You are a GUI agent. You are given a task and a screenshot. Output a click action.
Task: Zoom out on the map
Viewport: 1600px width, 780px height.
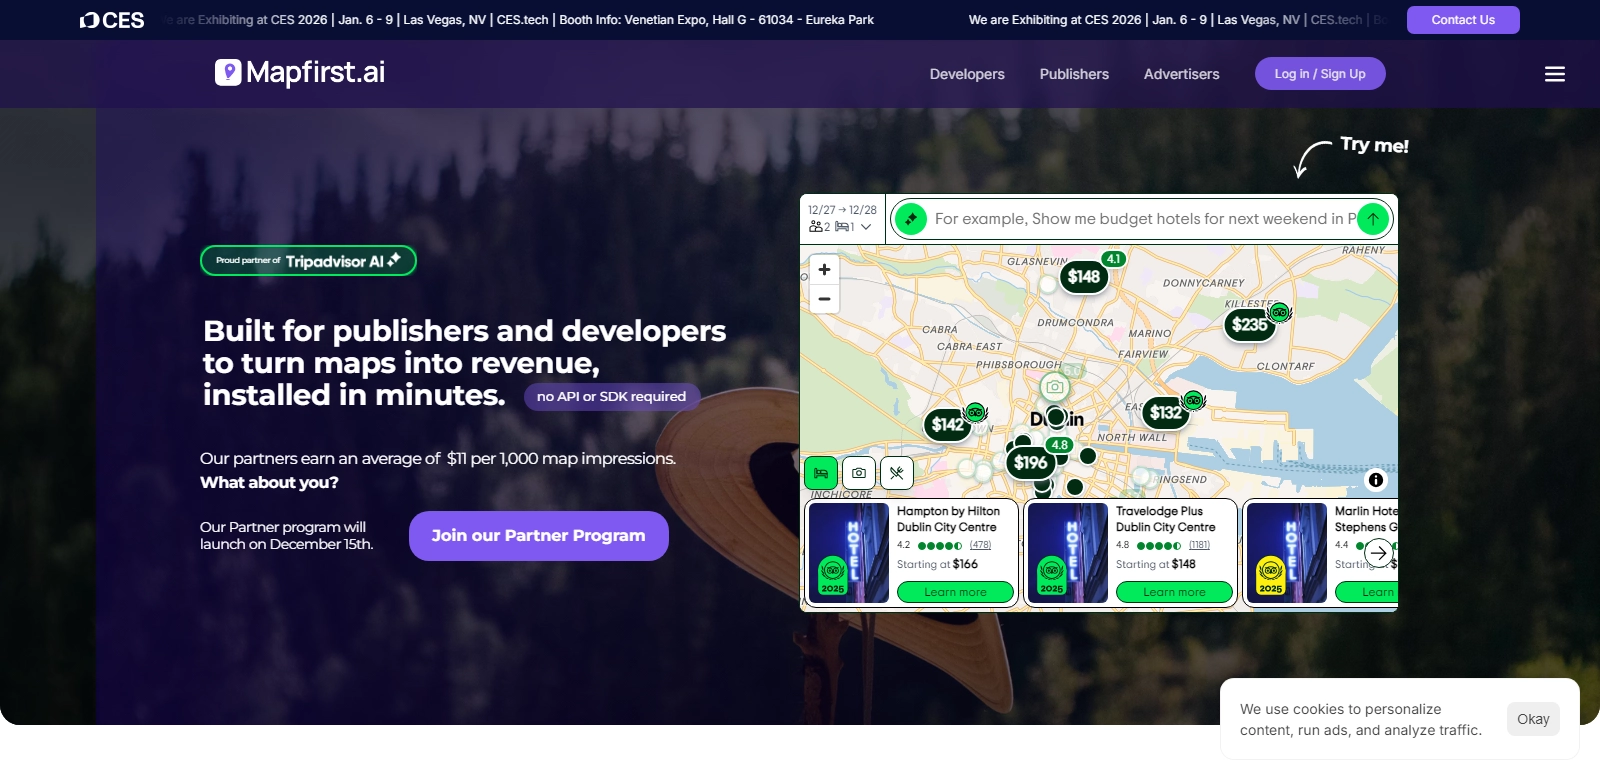(824, 298)
